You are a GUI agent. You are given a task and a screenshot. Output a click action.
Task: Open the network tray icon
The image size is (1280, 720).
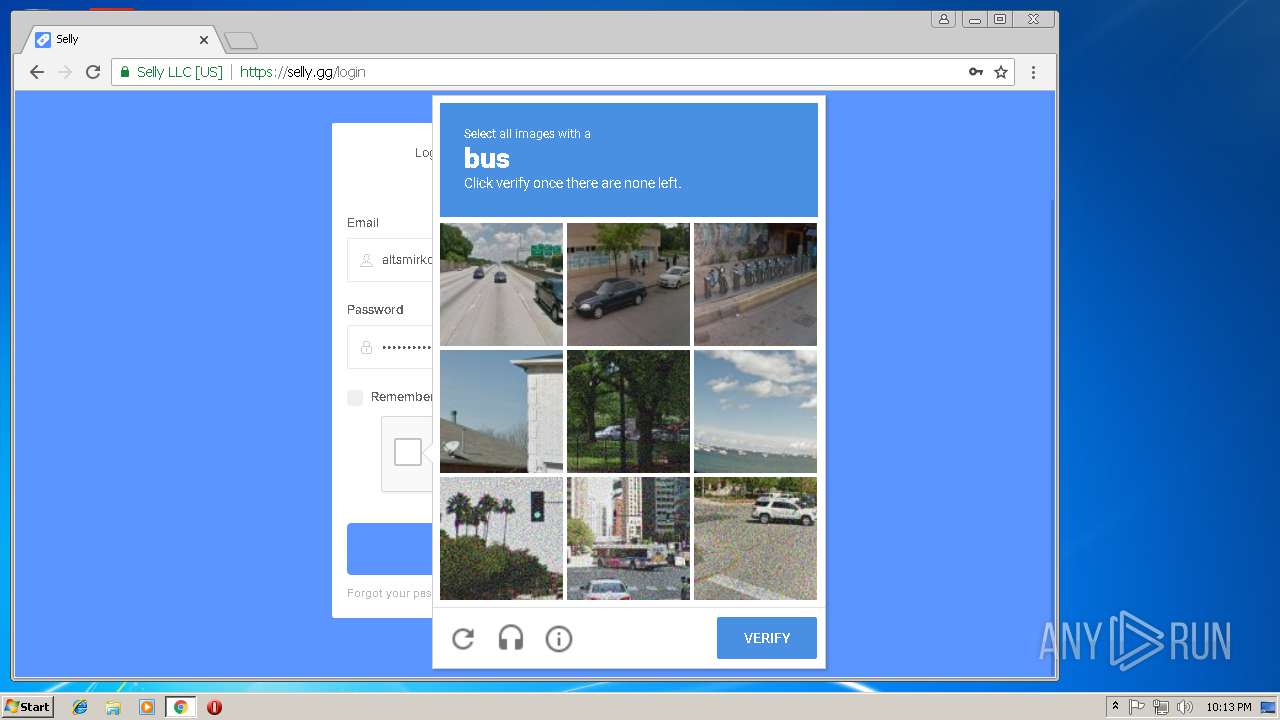pos(1161,707)
